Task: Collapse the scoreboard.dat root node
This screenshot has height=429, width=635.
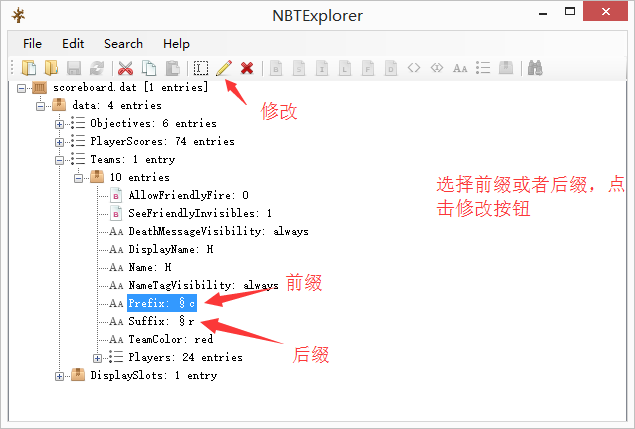Action: [21, 88]
